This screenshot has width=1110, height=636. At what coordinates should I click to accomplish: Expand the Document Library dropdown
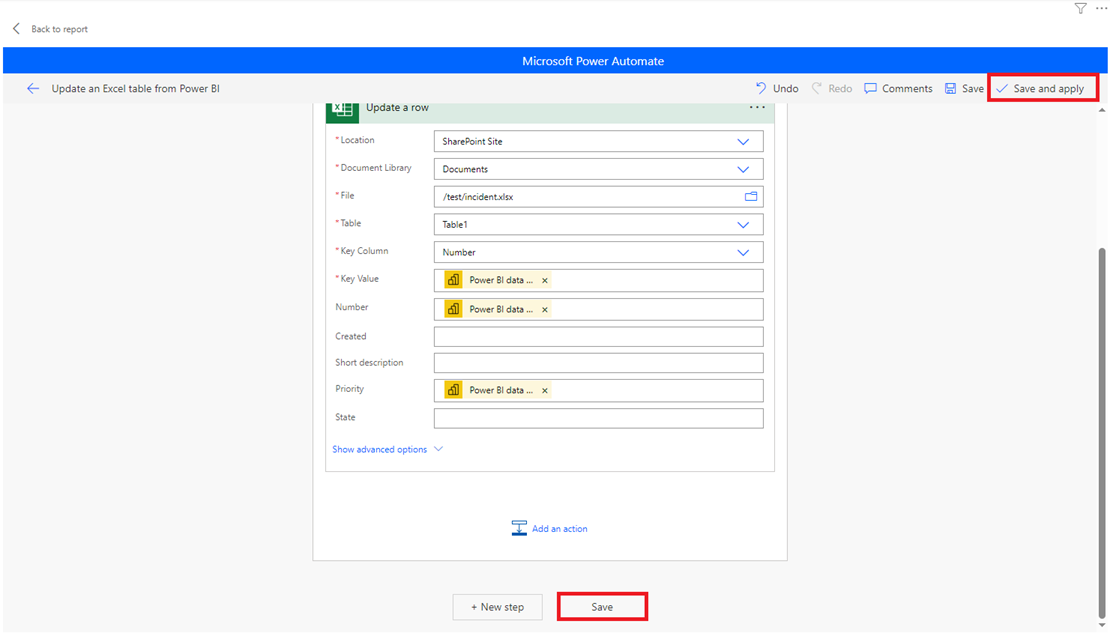coord(743,169)
